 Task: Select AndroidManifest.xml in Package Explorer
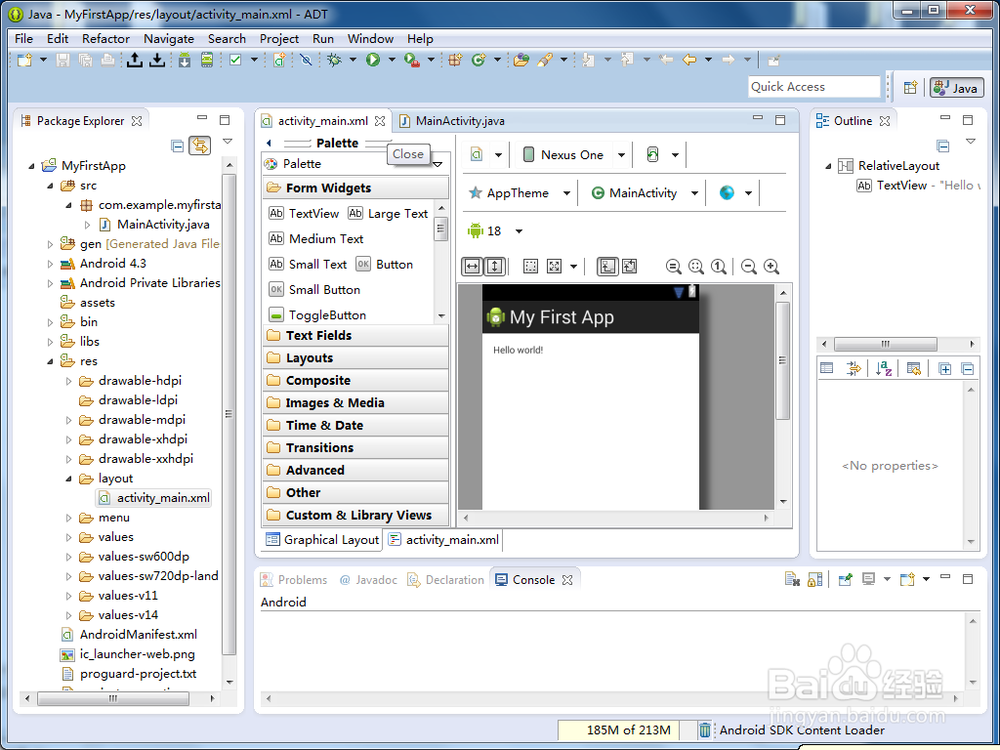[x=129, y=635]
